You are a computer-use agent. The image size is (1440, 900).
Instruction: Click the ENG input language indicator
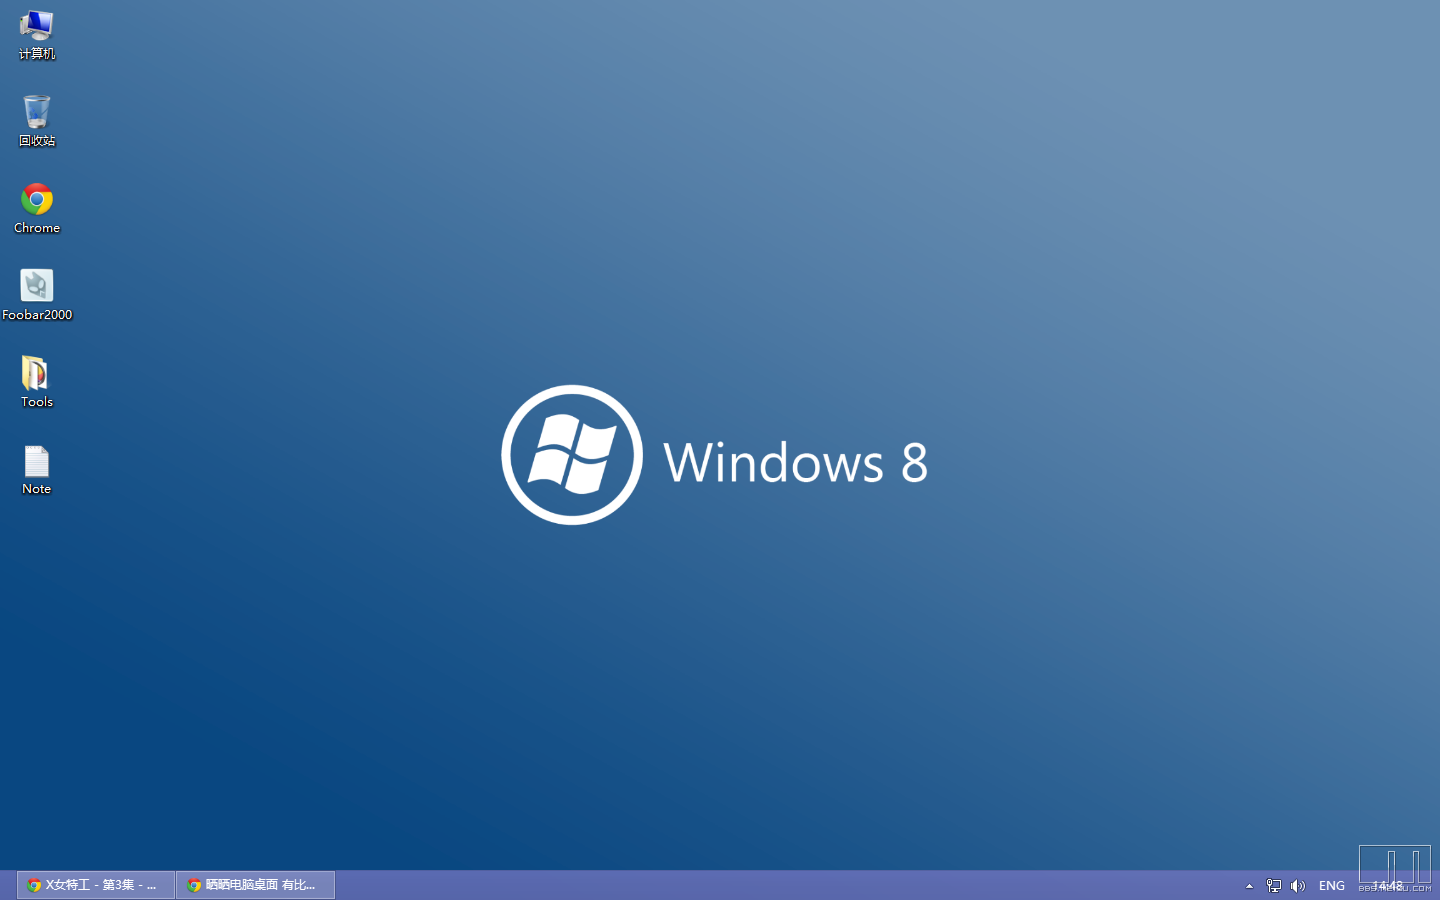point(1332,886)
